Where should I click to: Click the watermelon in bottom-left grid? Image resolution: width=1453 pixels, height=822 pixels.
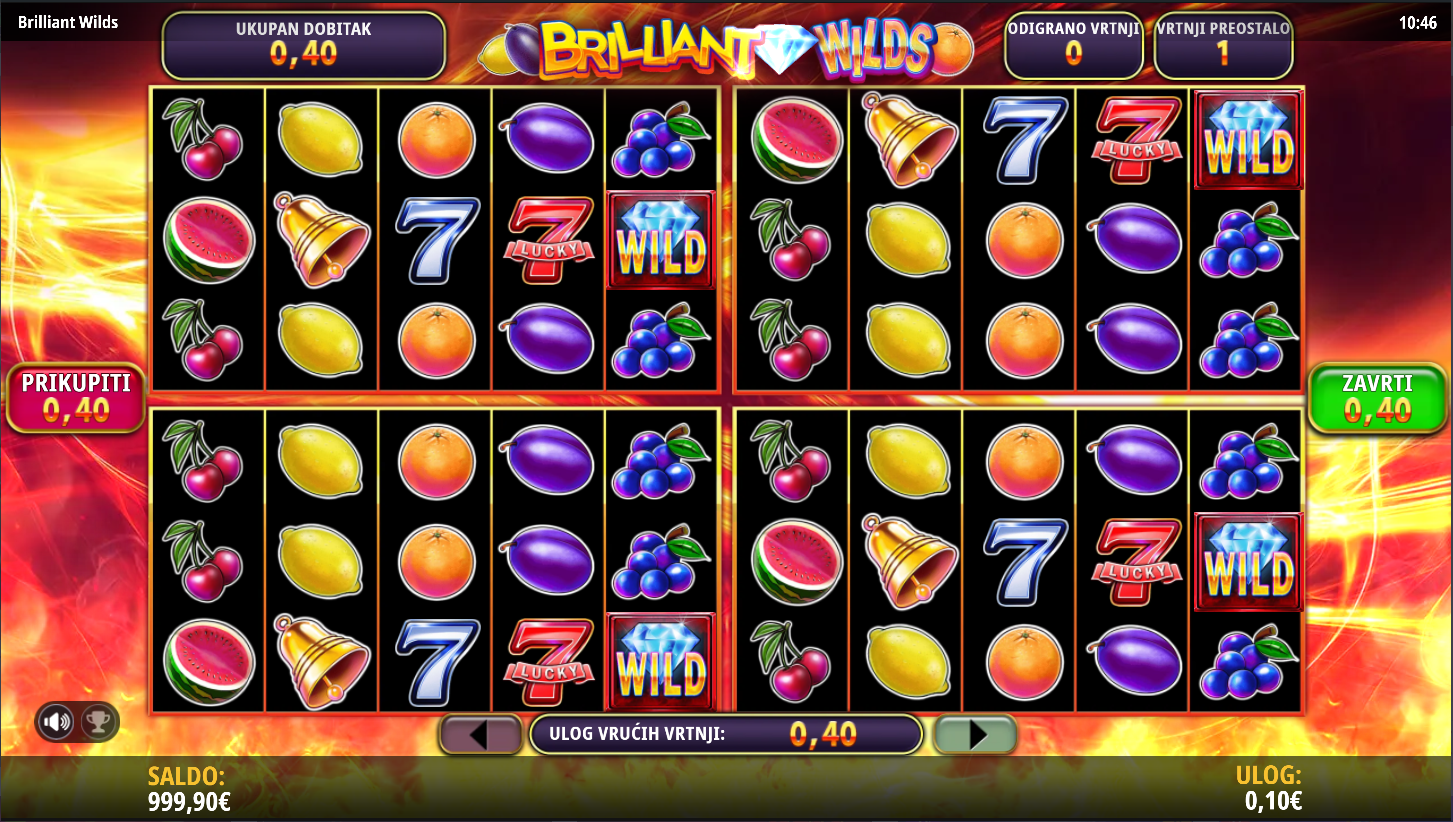208,662
